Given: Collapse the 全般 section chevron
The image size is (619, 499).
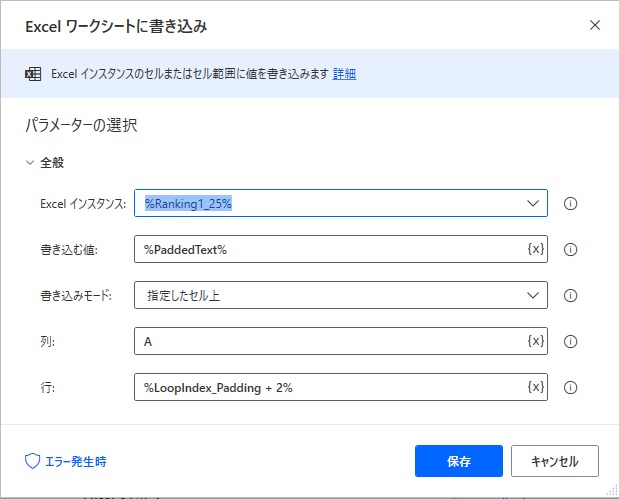Looking at the screenshot, I should point(30,163).
